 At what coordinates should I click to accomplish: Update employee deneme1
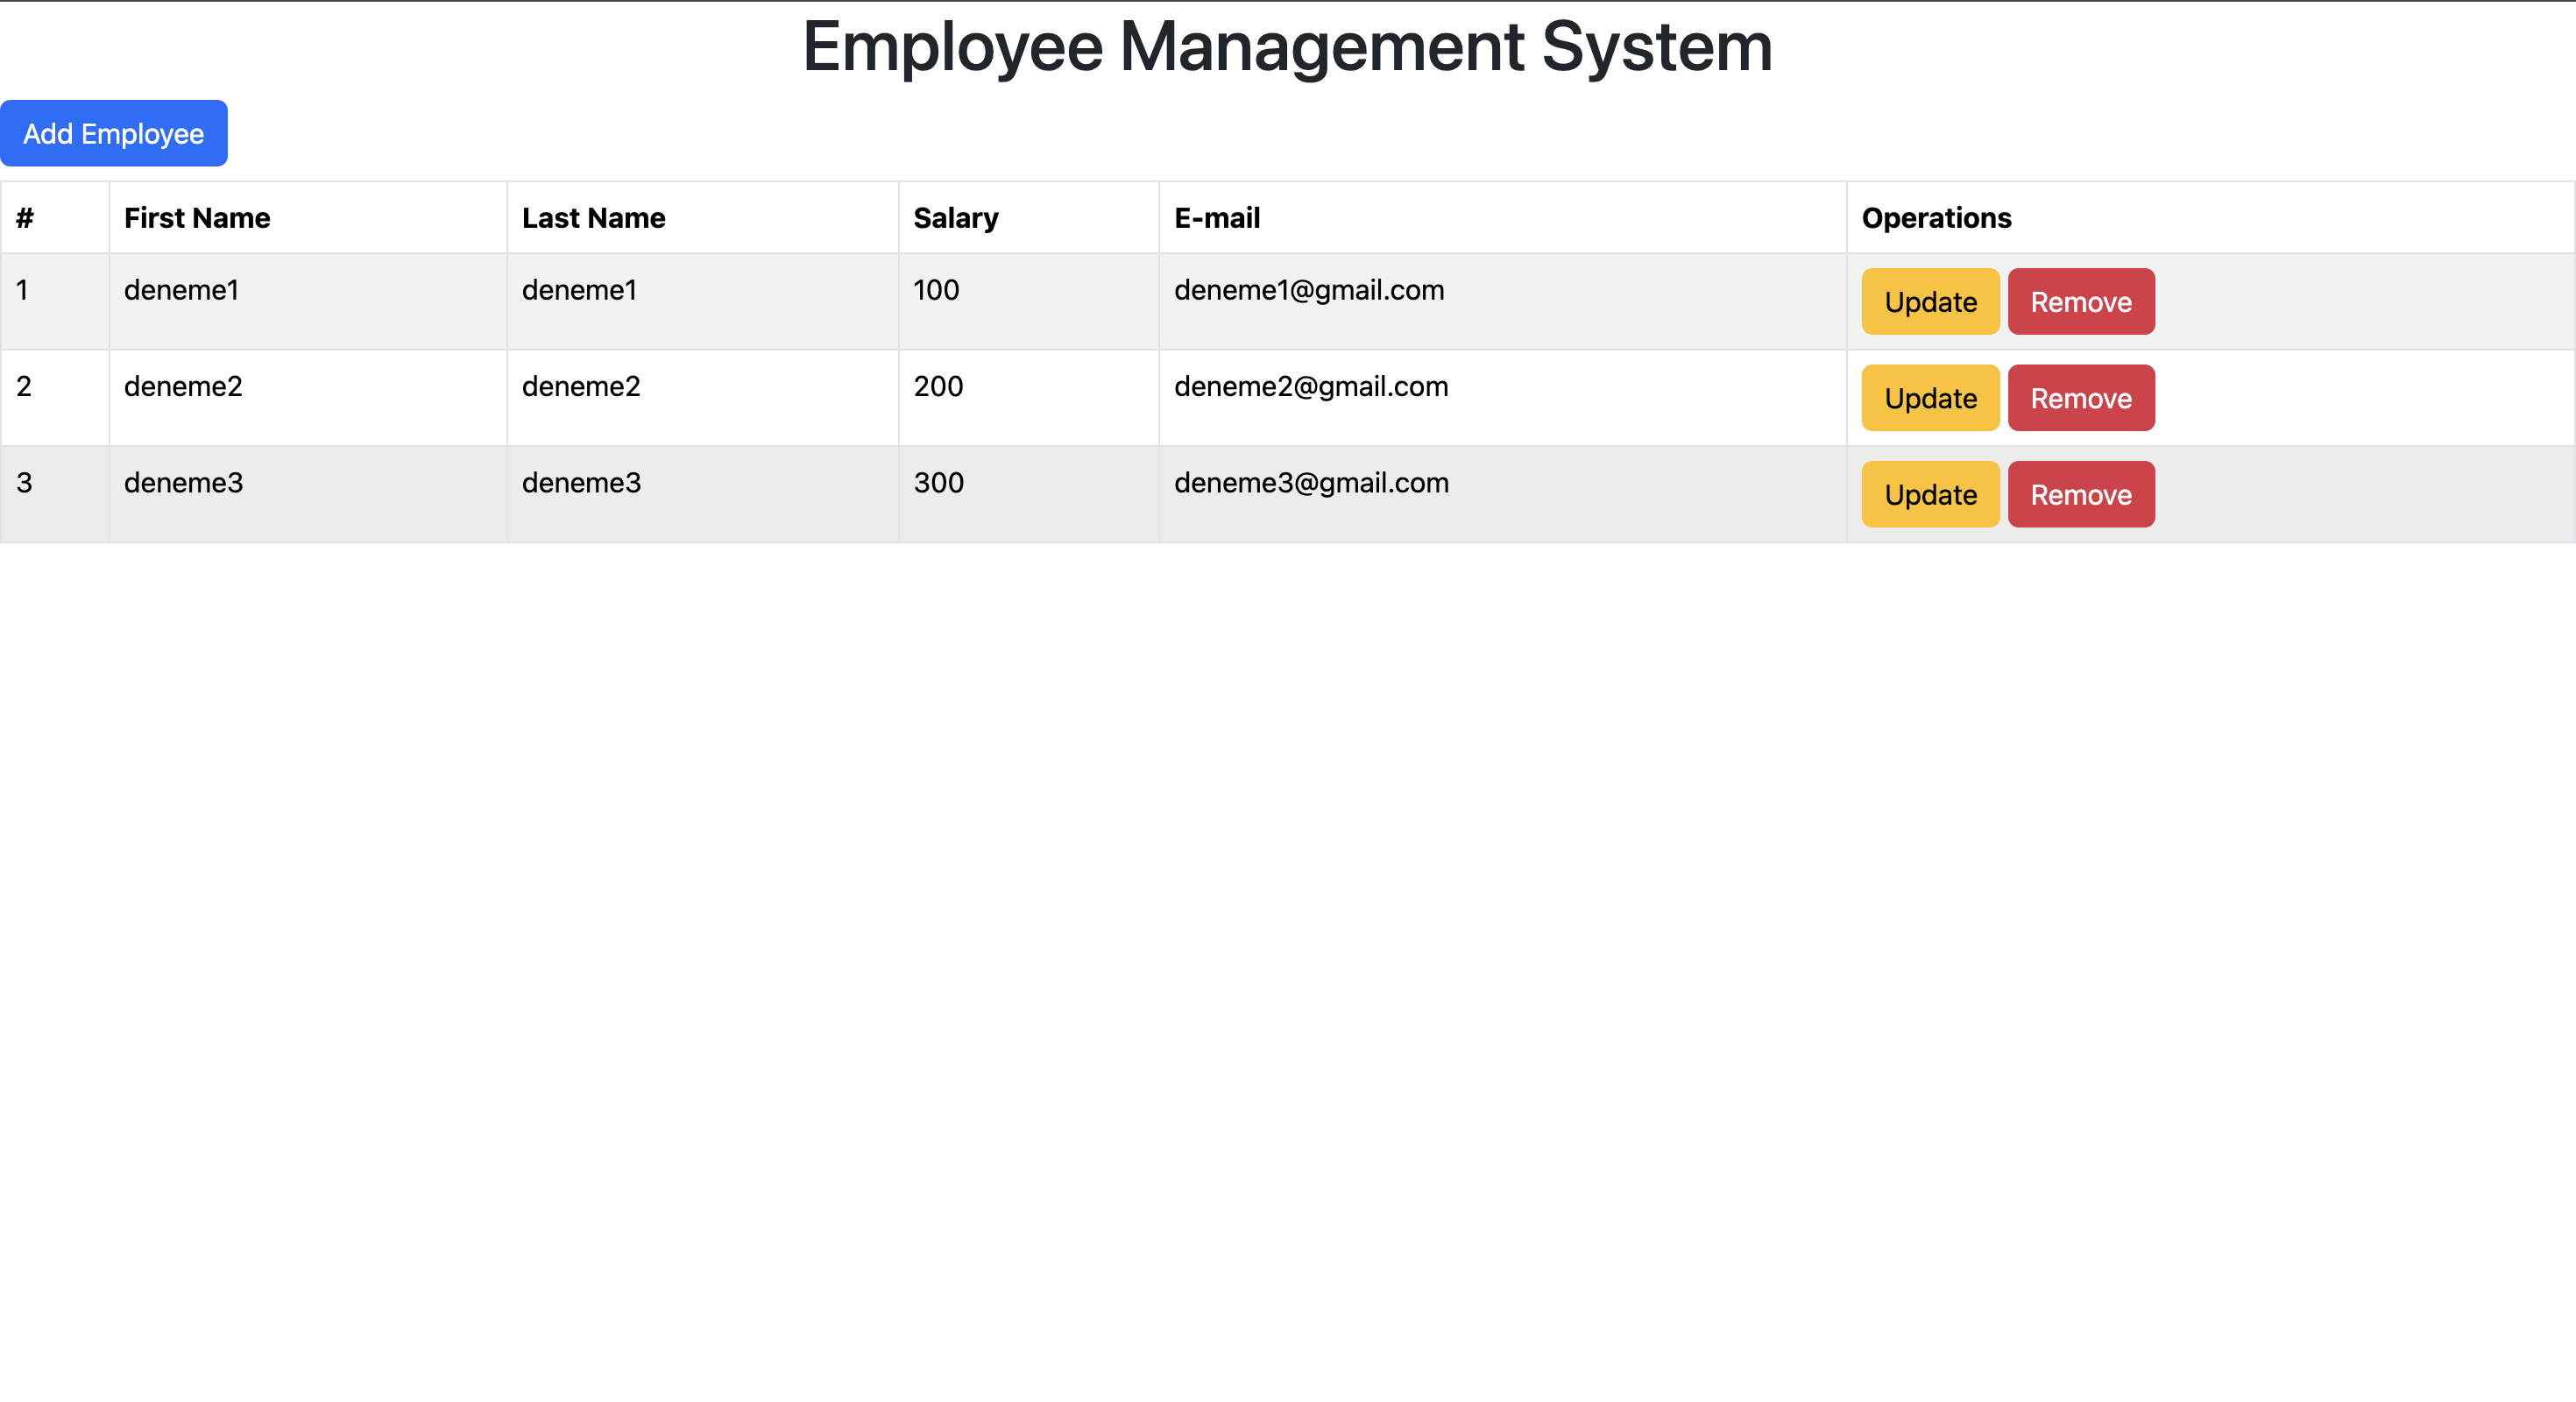point(1929,301)
